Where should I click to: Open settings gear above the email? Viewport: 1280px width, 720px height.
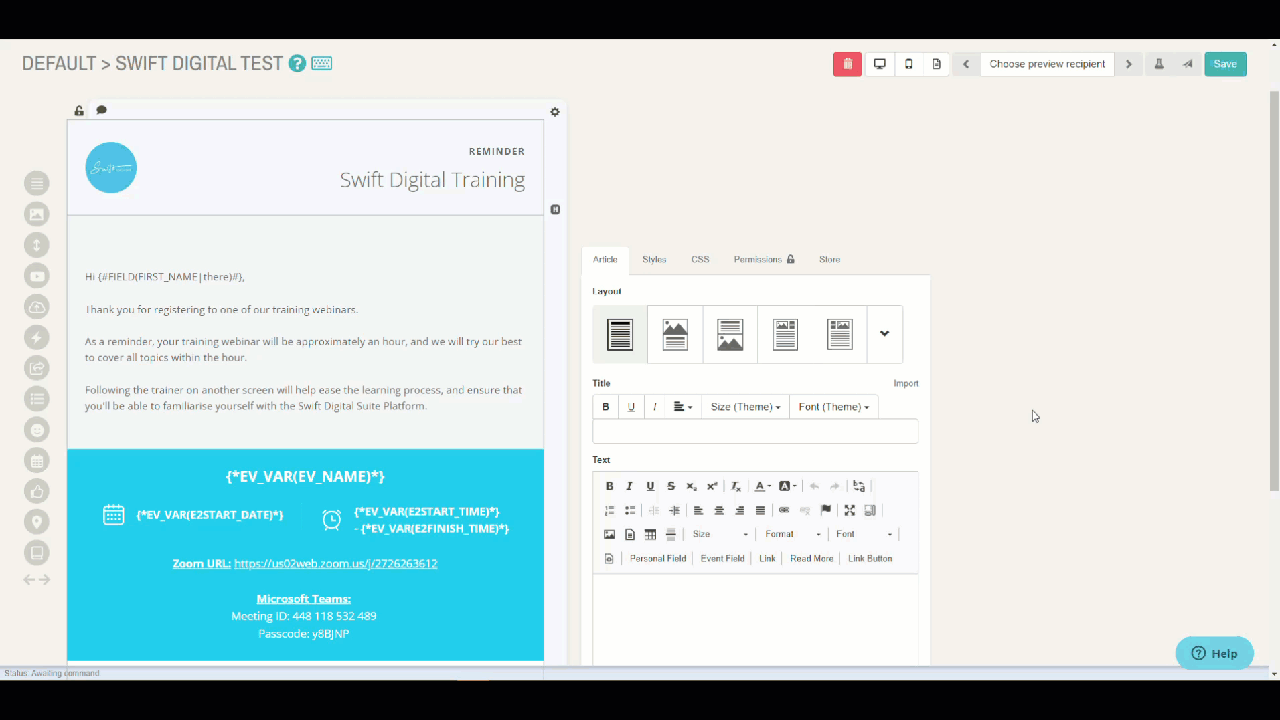tap(555, 112)
